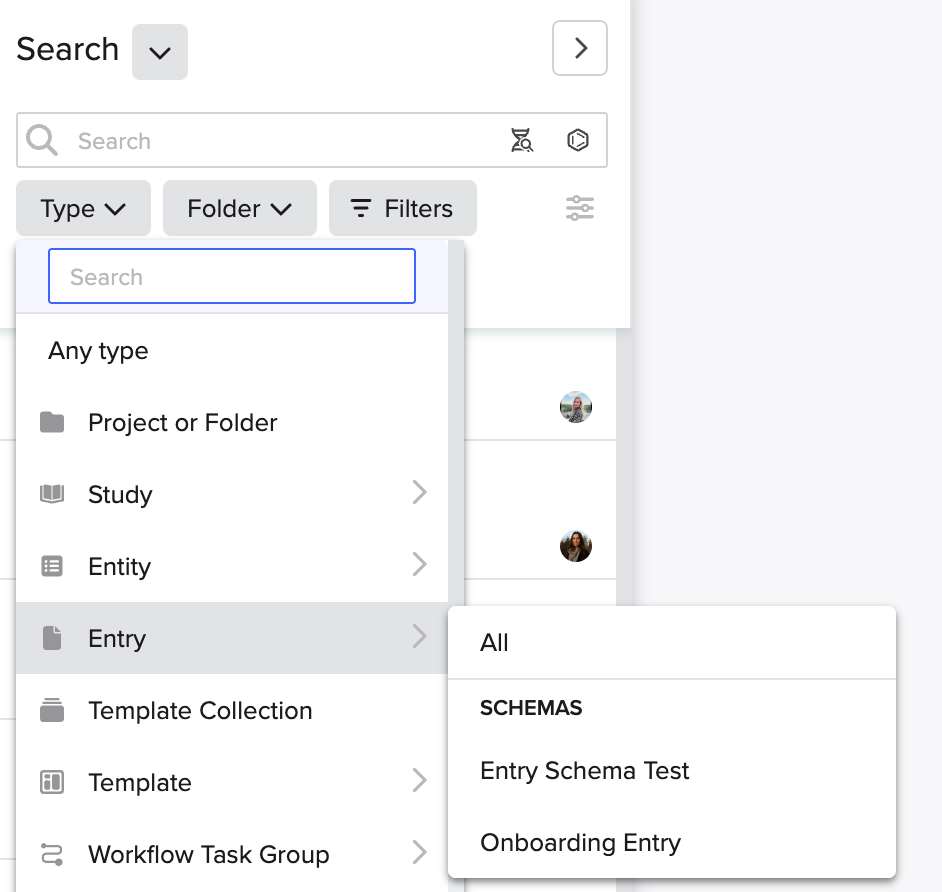Screen dimensions: 942x892
Task: Expand the Study submenu chevron
Action: (419, 493)
